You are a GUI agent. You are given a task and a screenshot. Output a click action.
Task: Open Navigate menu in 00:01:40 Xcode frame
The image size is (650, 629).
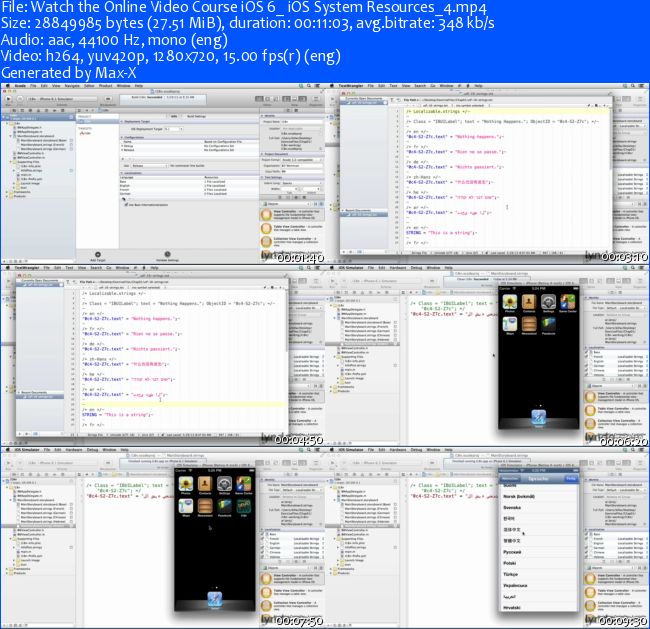coord(72,86)
